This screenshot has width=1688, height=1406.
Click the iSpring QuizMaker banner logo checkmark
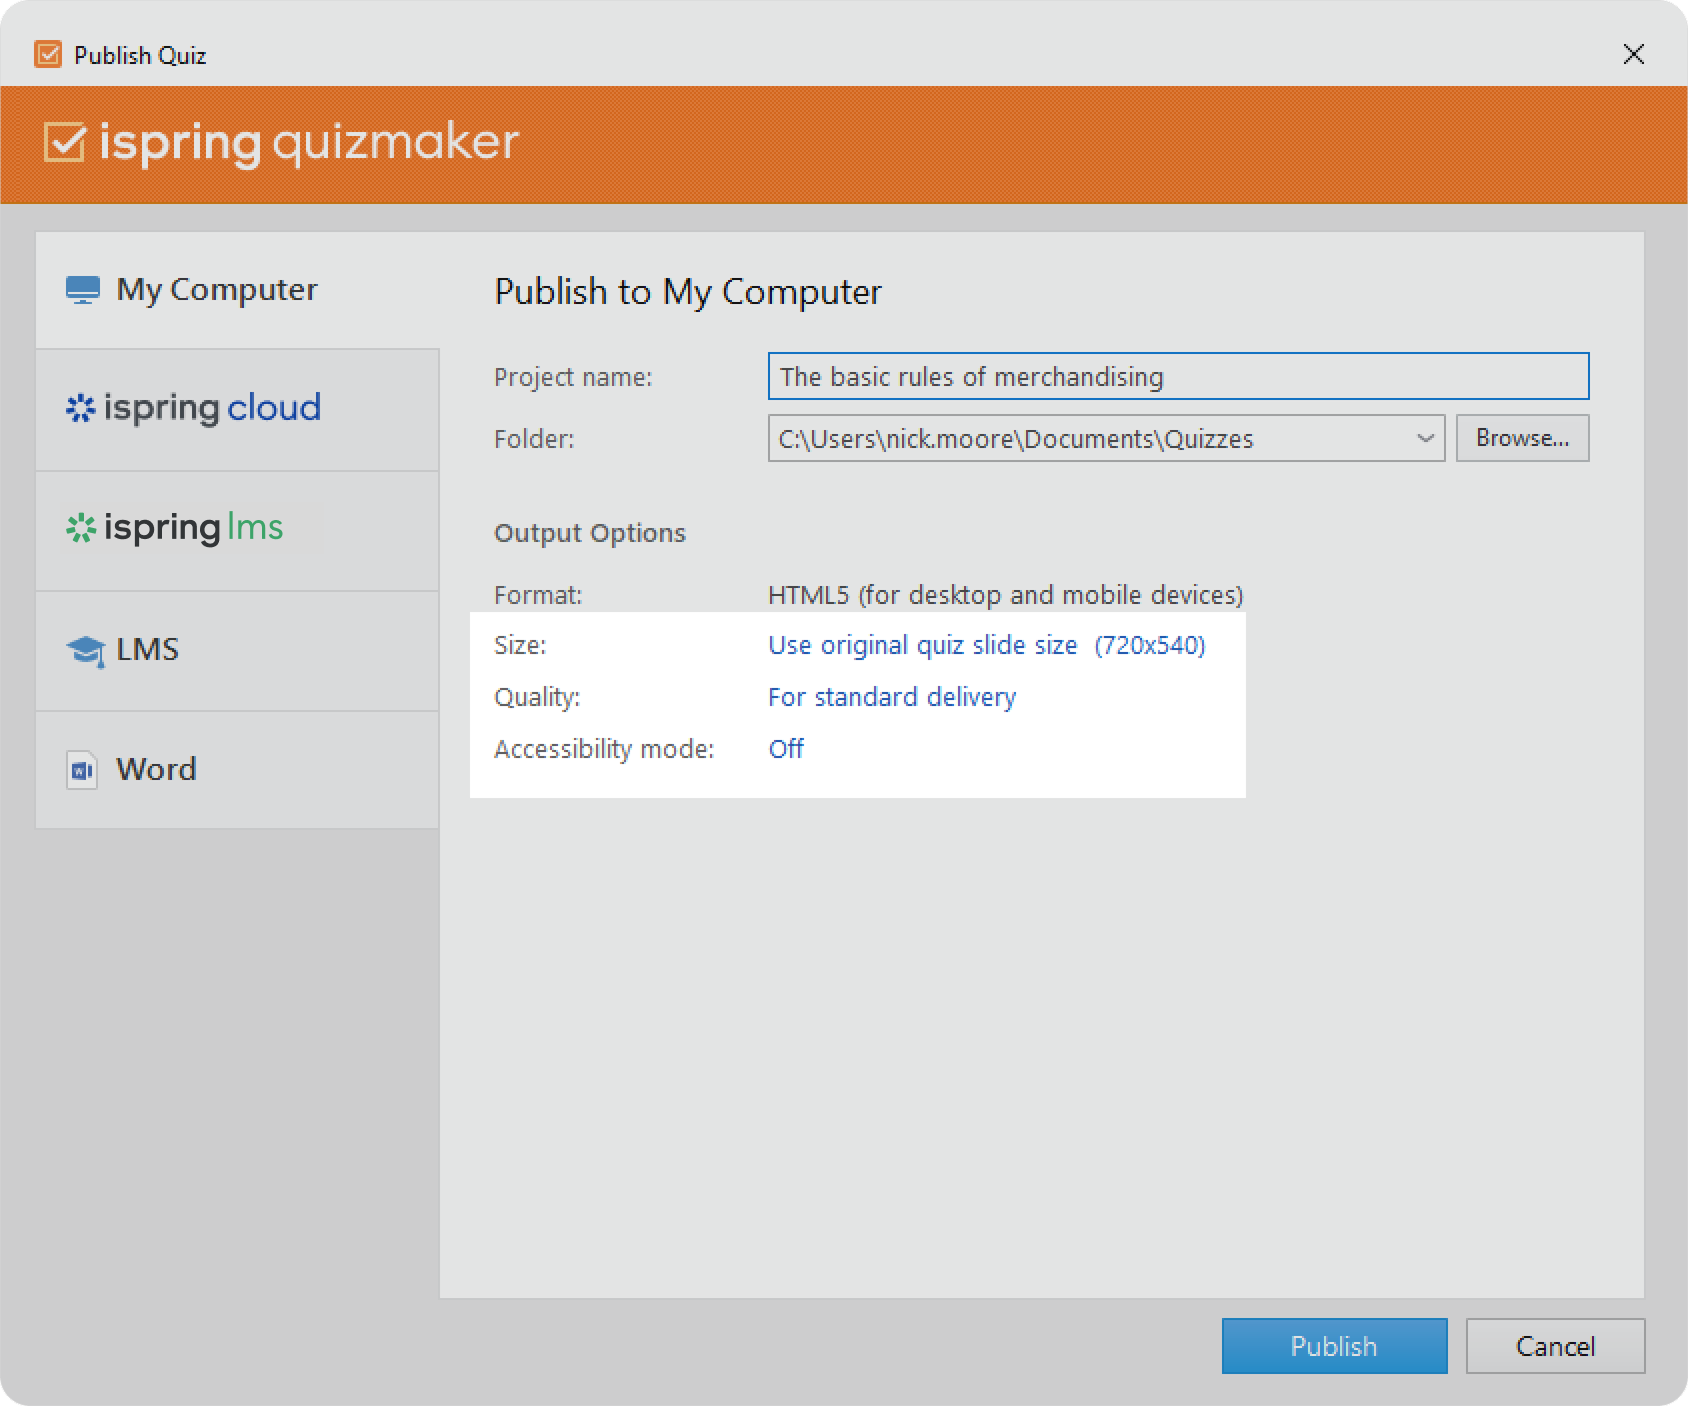66,143
